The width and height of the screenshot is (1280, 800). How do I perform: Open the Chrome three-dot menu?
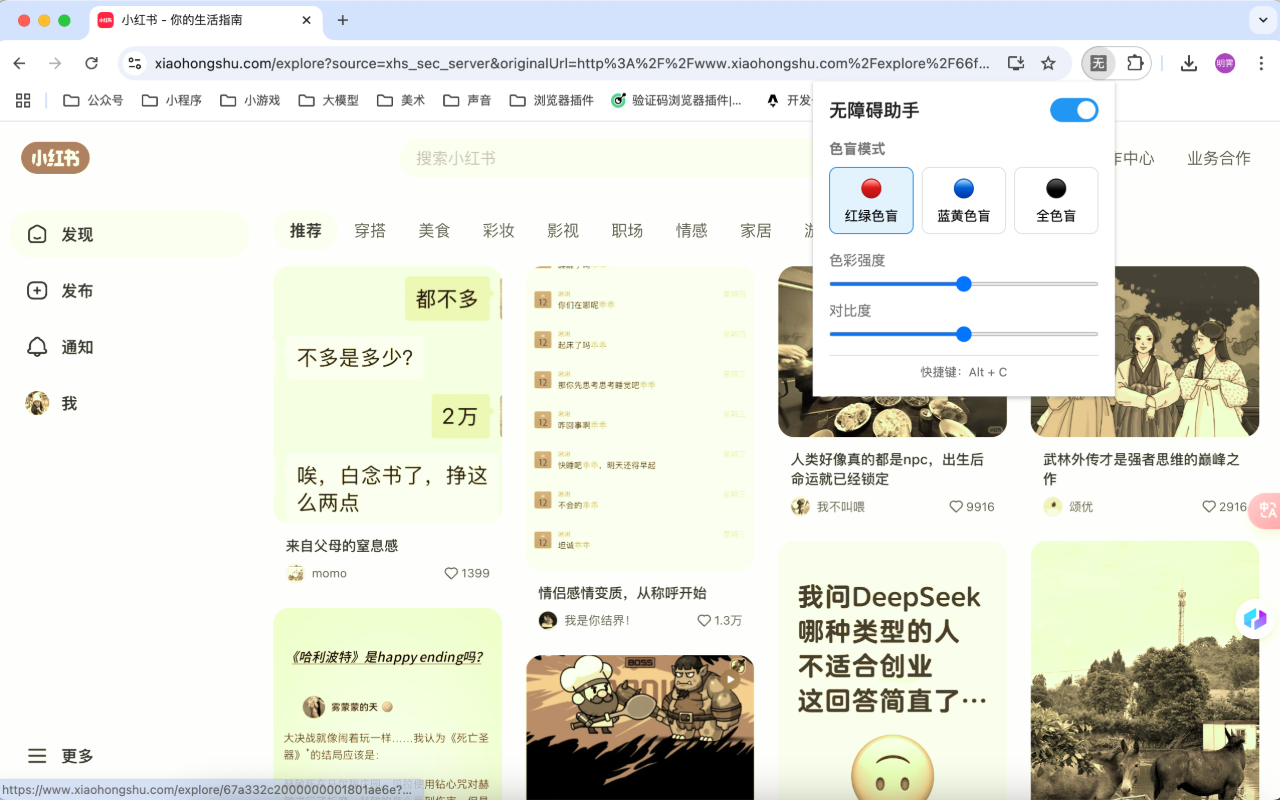pos(1260,63)
